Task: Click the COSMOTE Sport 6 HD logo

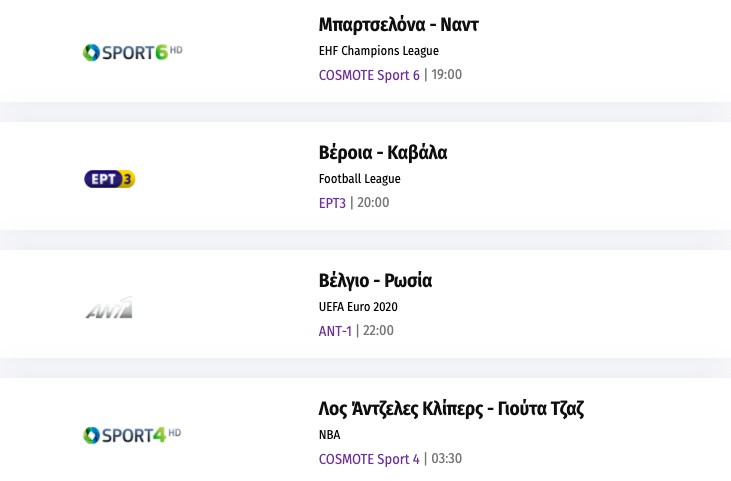Action: pyautogui.click(x=132, y=51)
